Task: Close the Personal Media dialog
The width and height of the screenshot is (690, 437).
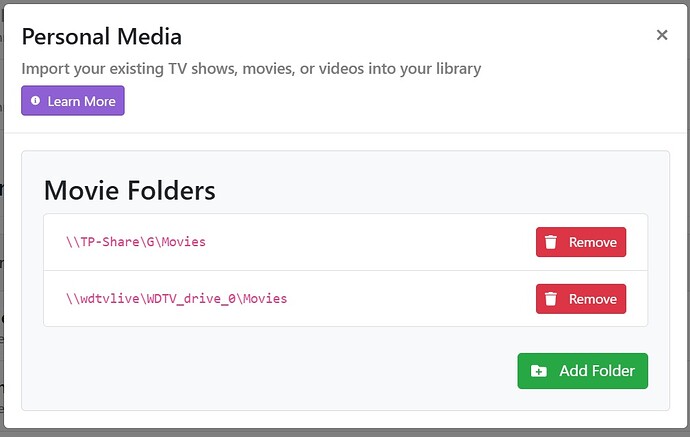Action: [661, 35]
